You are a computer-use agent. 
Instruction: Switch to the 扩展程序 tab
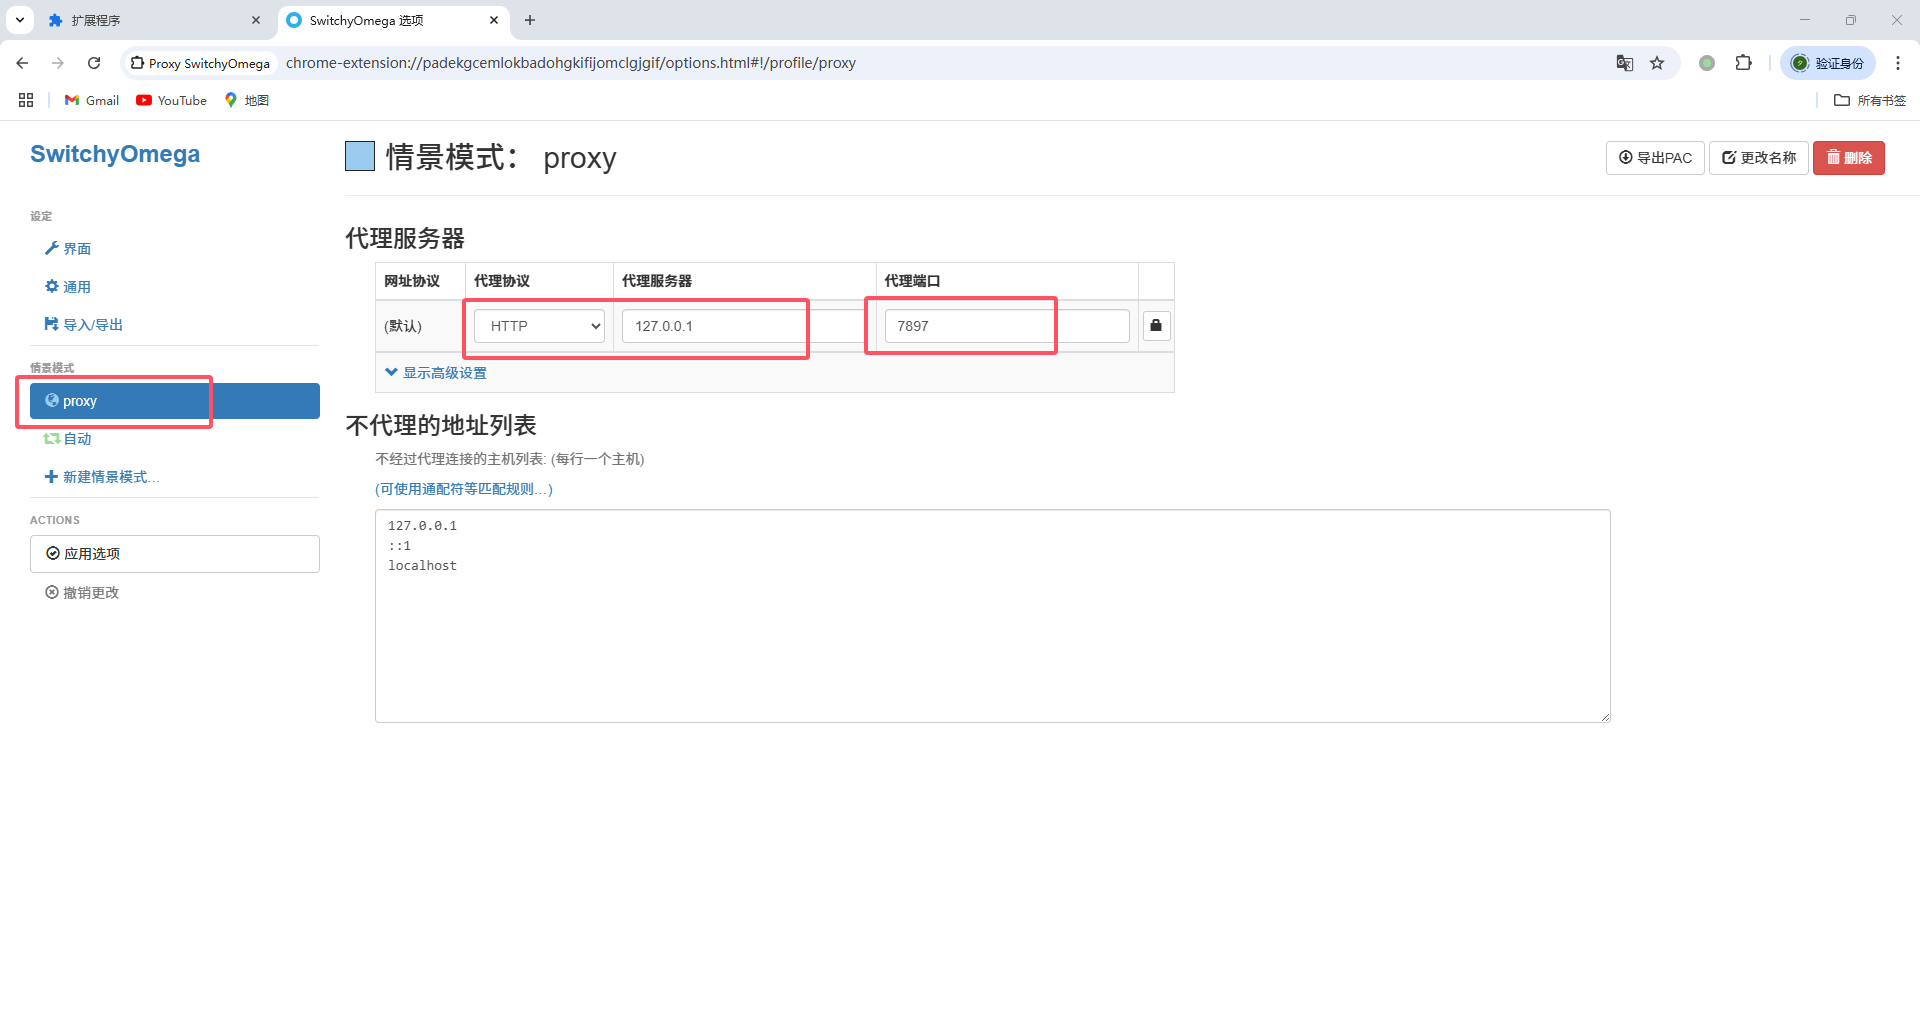tap(150, 20)
